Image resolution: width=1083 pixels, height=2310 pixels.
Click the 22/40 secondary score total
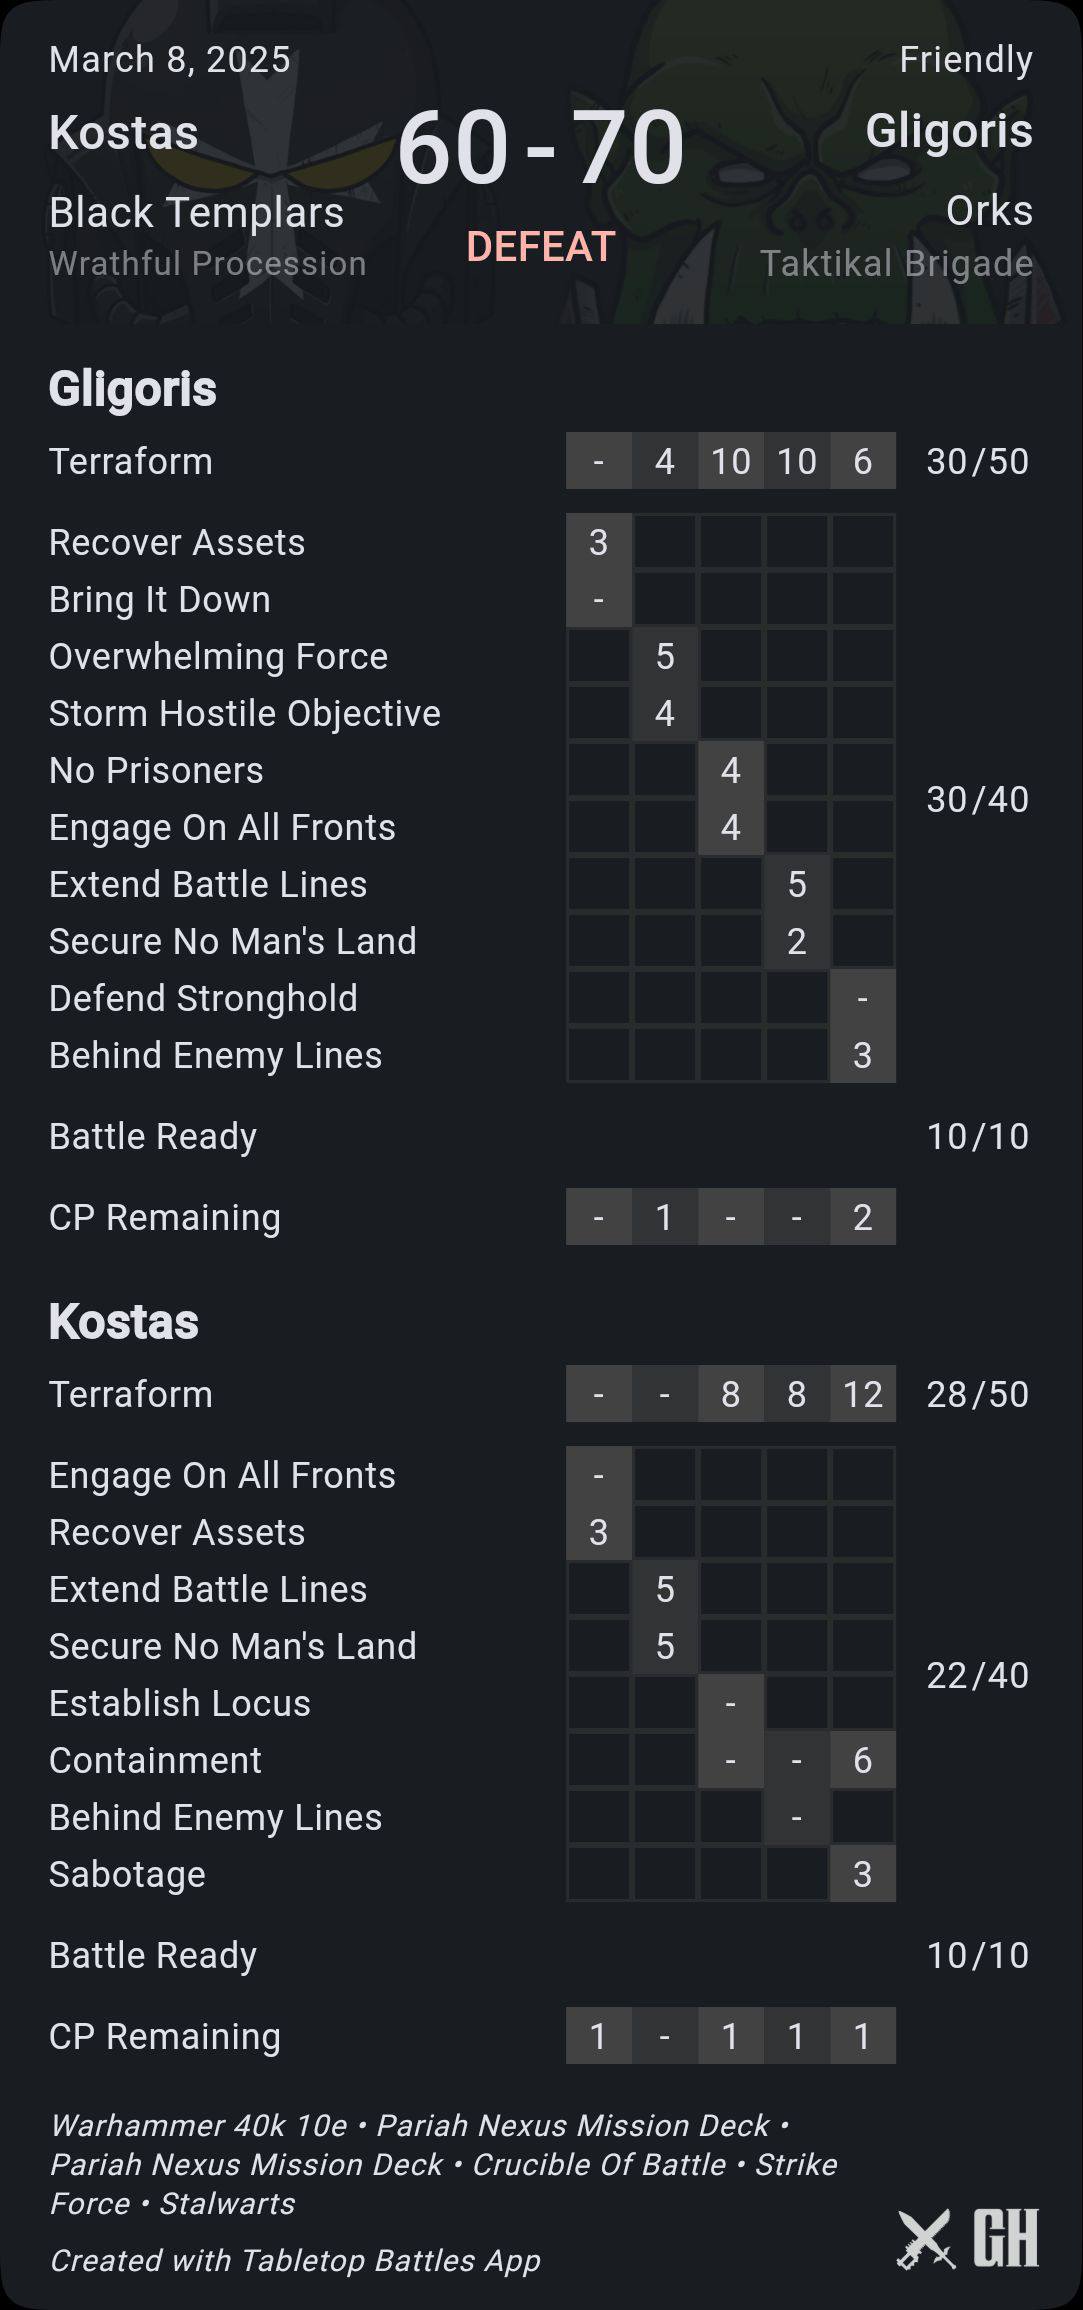(977, 1675)
